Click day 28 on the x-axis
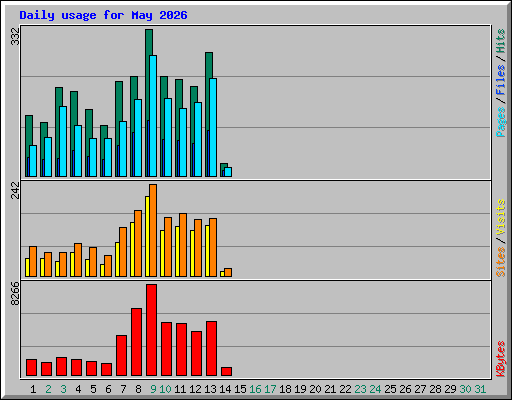Image resolution: width=512 pixels, height=400 pixels. [435, 389]
